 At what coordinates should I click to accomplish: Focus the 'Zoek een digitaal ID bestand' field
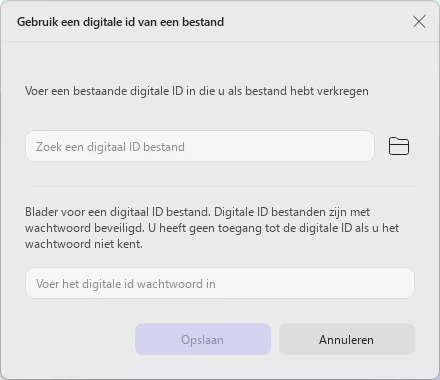pyautogui.click(x=200, y=146)
